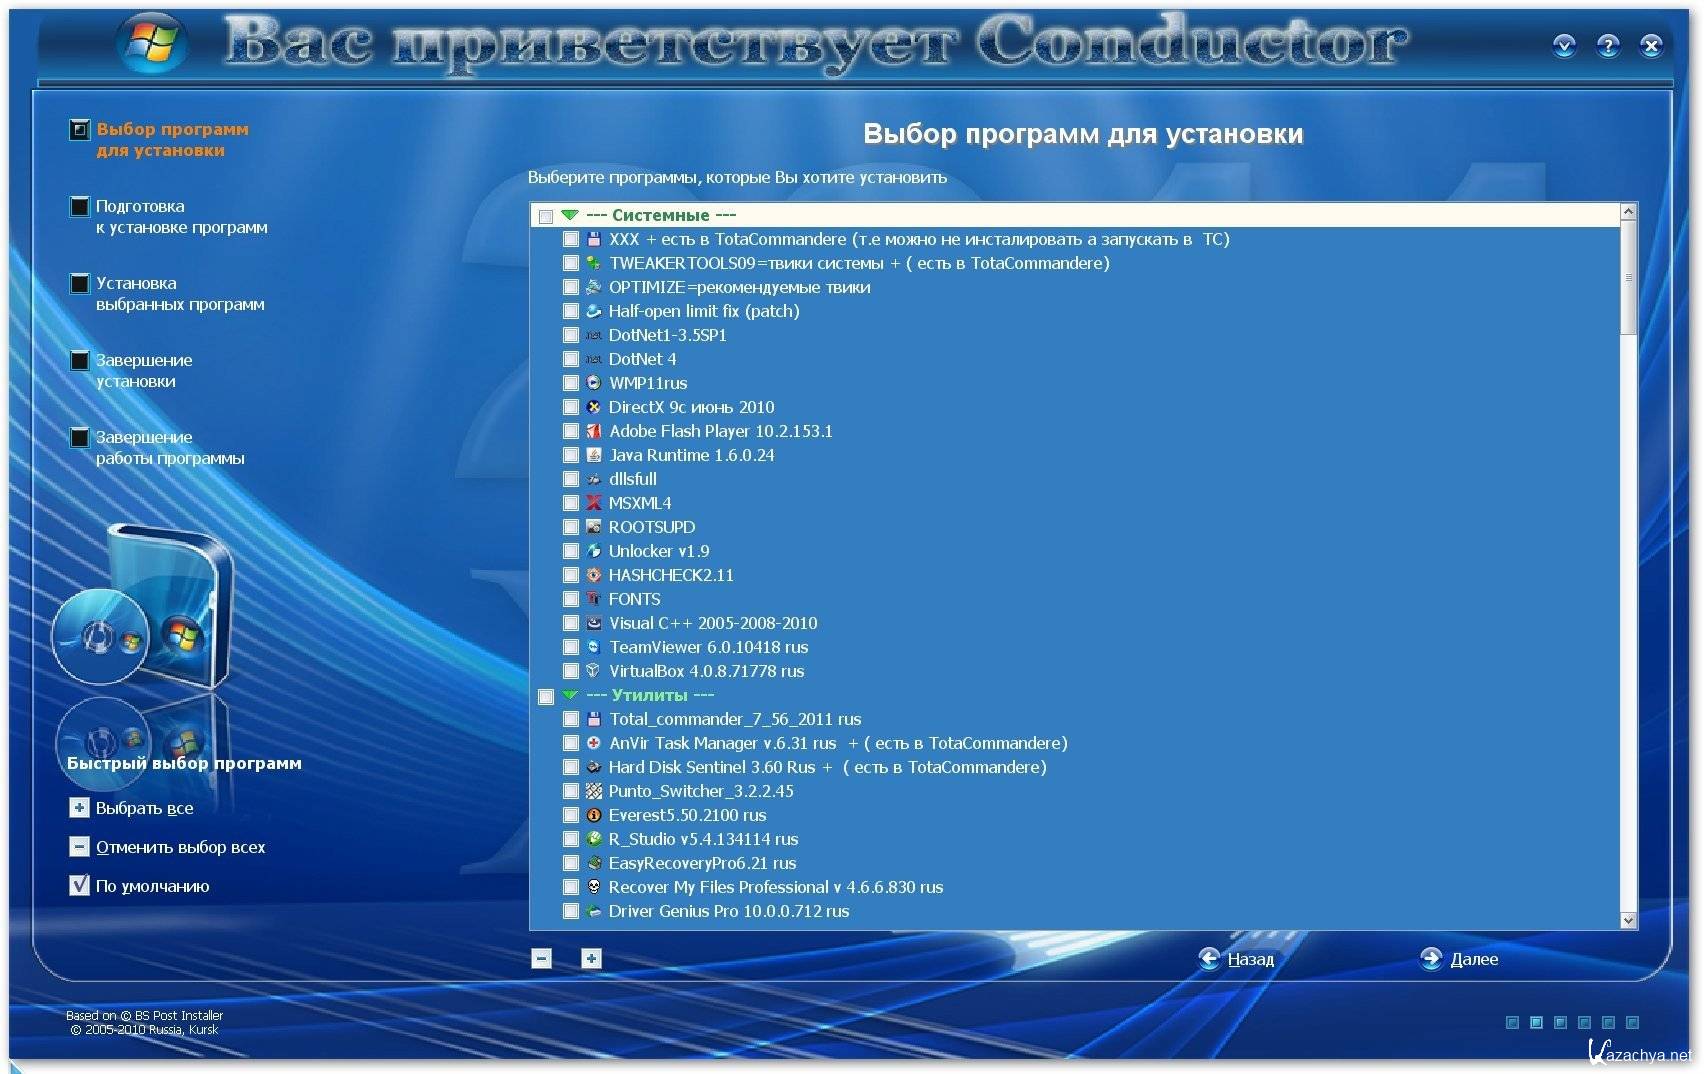Click the down-arrow header button
Image resolution: width=1704 pixels, height=1074 pixels.
click(1564, 45)
